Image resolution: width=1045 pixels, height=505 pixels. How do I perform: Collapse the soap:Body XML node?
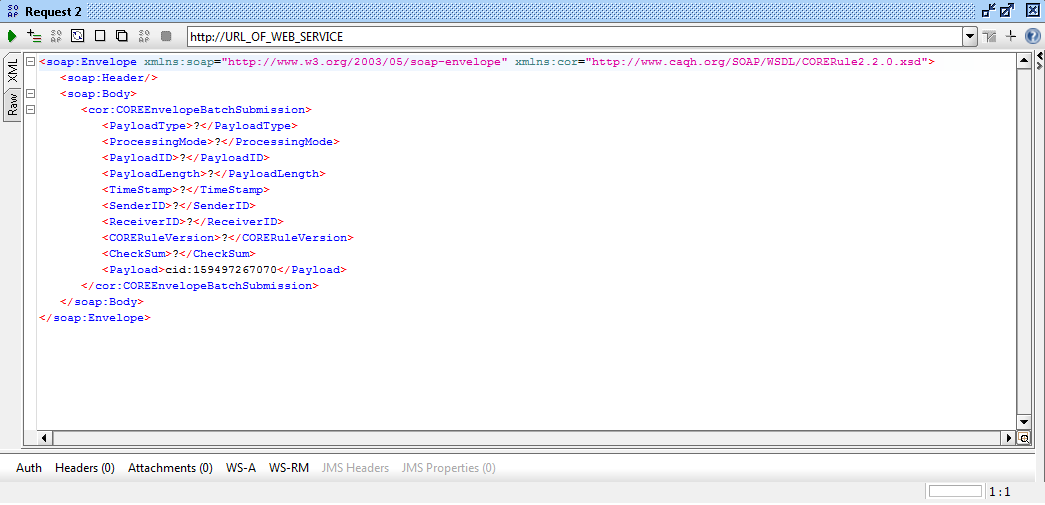[x=31, y=94]
